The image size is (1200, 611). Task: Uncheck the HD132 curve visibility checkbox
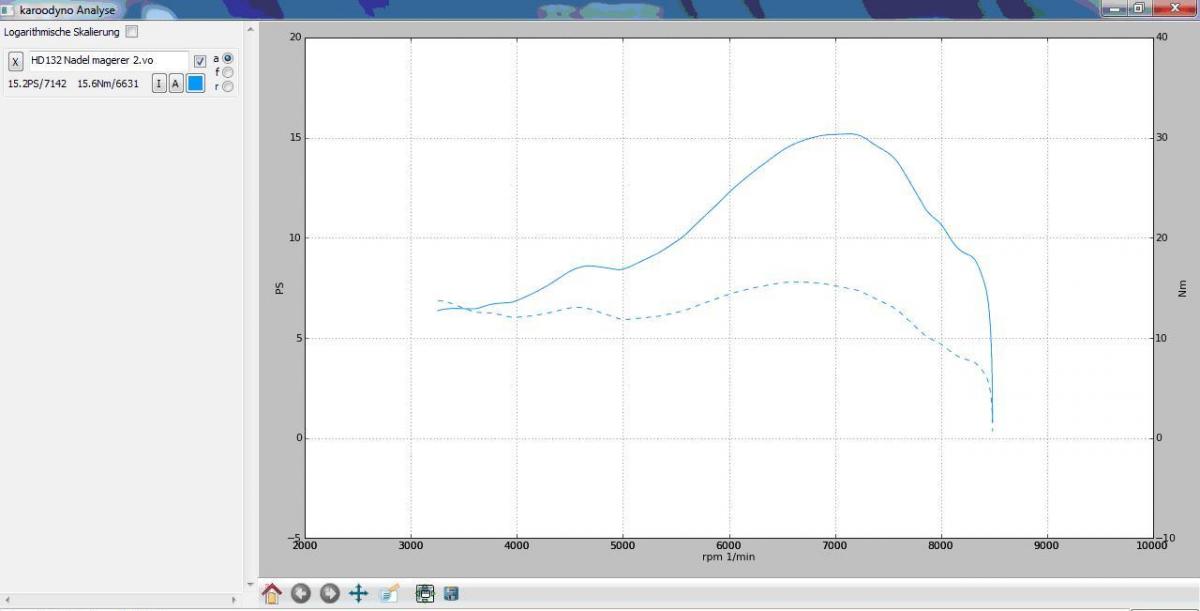pos(200,62)
